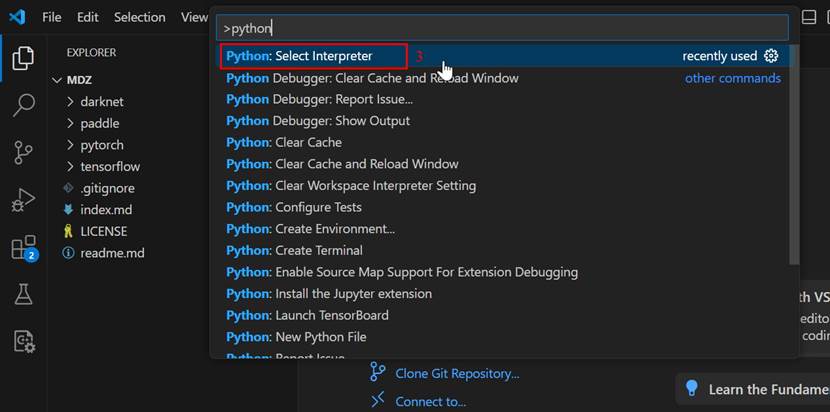
Task: Click the gear icon next to recently used
Action: 771,56
